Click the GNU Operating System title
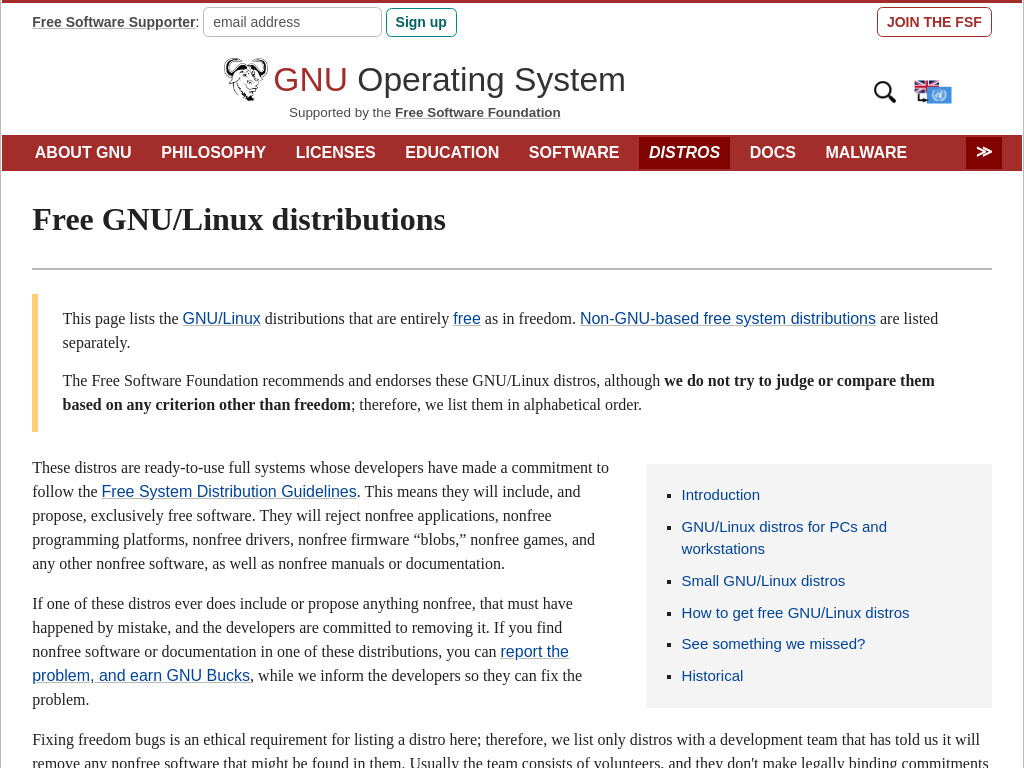 449,80
